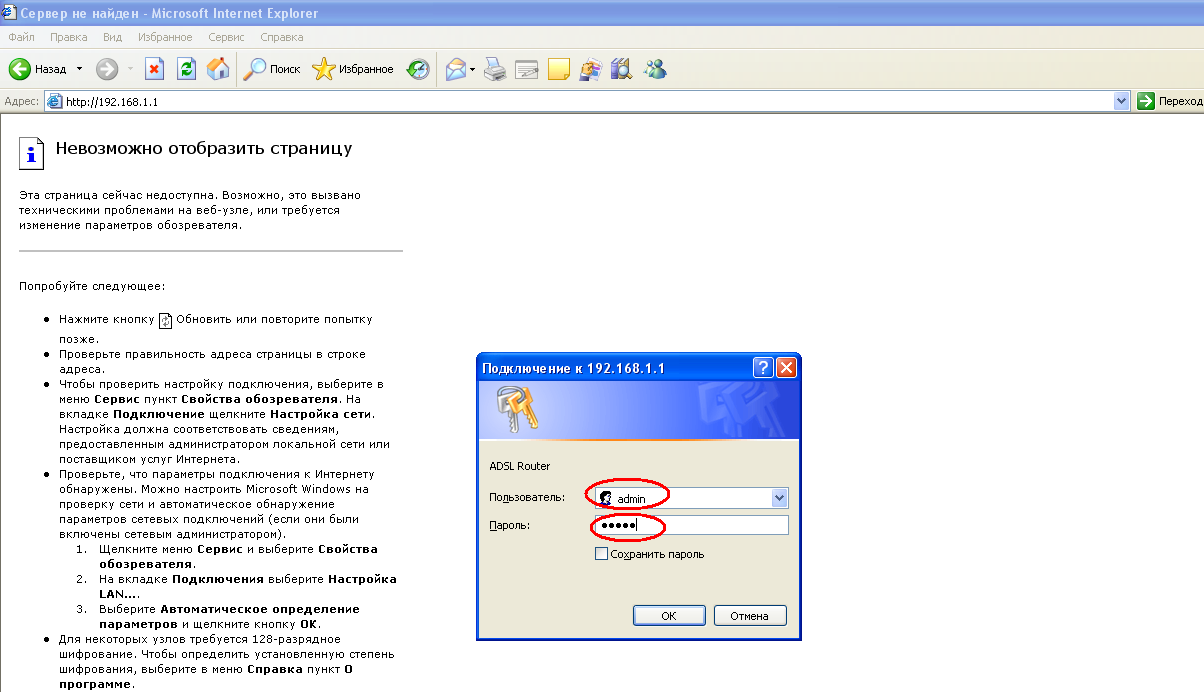This screenshot has width=1204, height=692.
Task: Expand the username combo box arrow
Action: click(779, 498)
